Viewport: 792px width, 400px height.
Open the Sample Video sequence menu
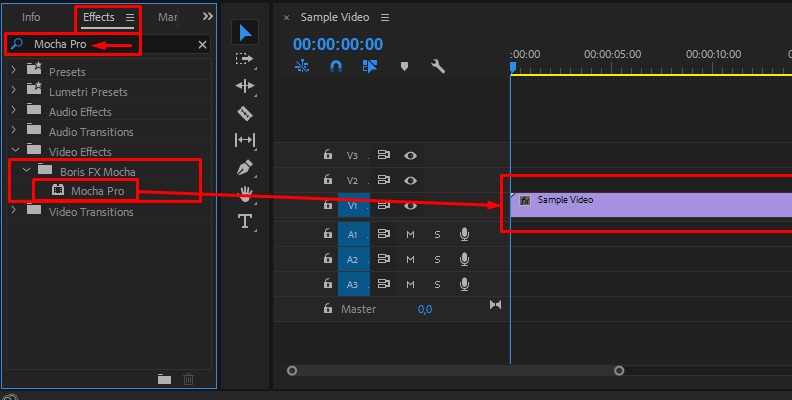tap(385, 18)
